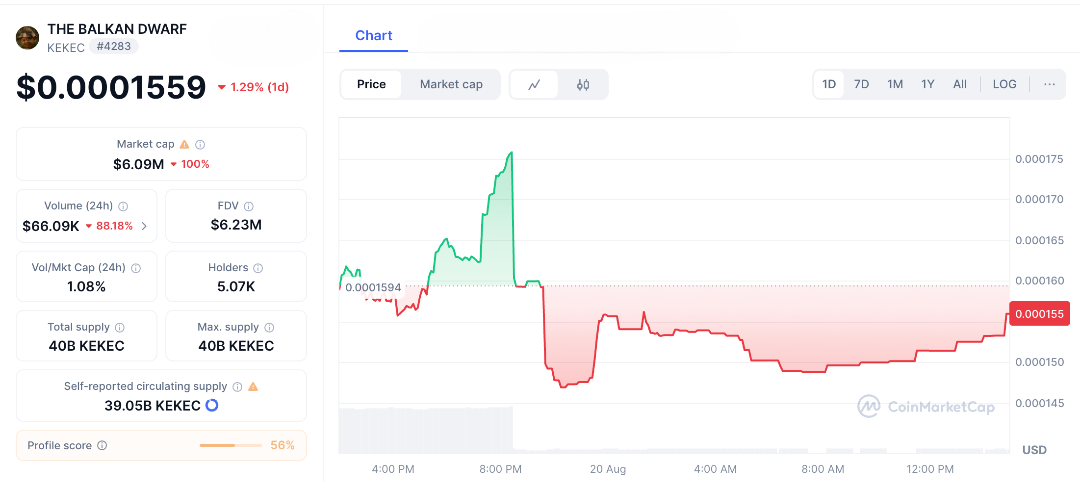Open the Chart tab
Screen dimensions: 1080x481
point(374,36)
